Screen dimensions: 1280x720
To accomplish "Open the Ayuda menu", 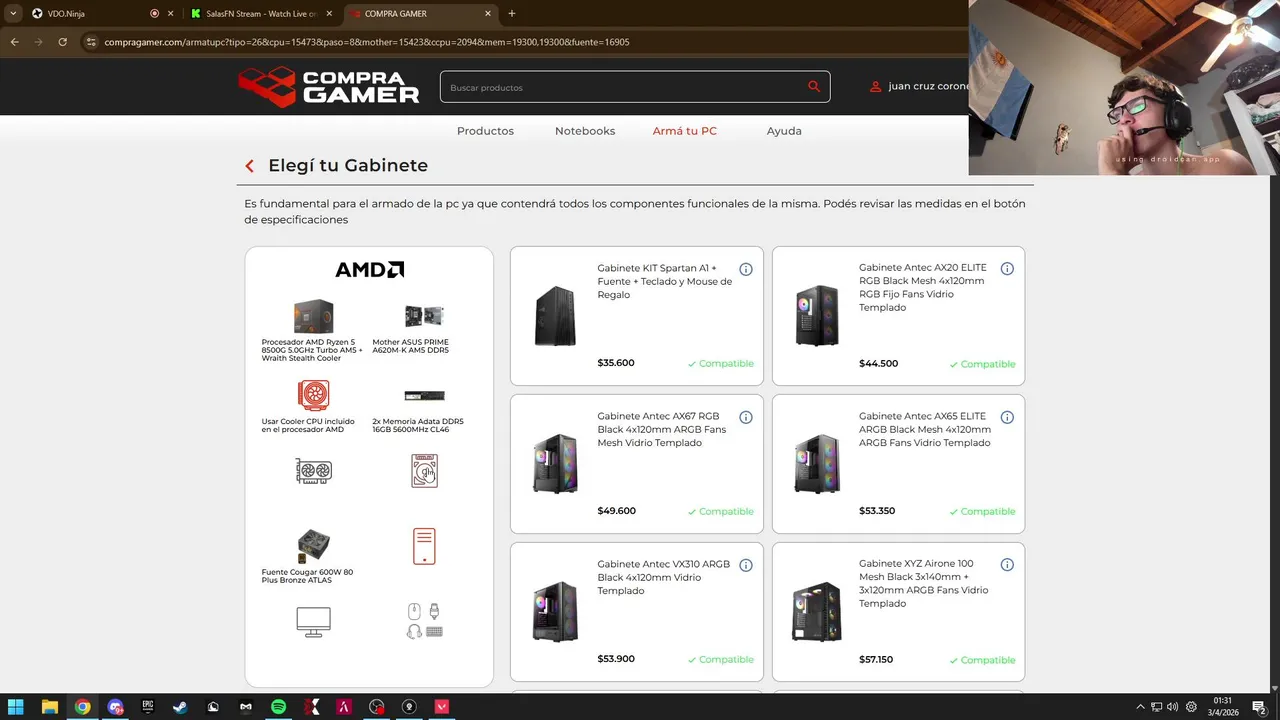I will (x=784, y=131).
